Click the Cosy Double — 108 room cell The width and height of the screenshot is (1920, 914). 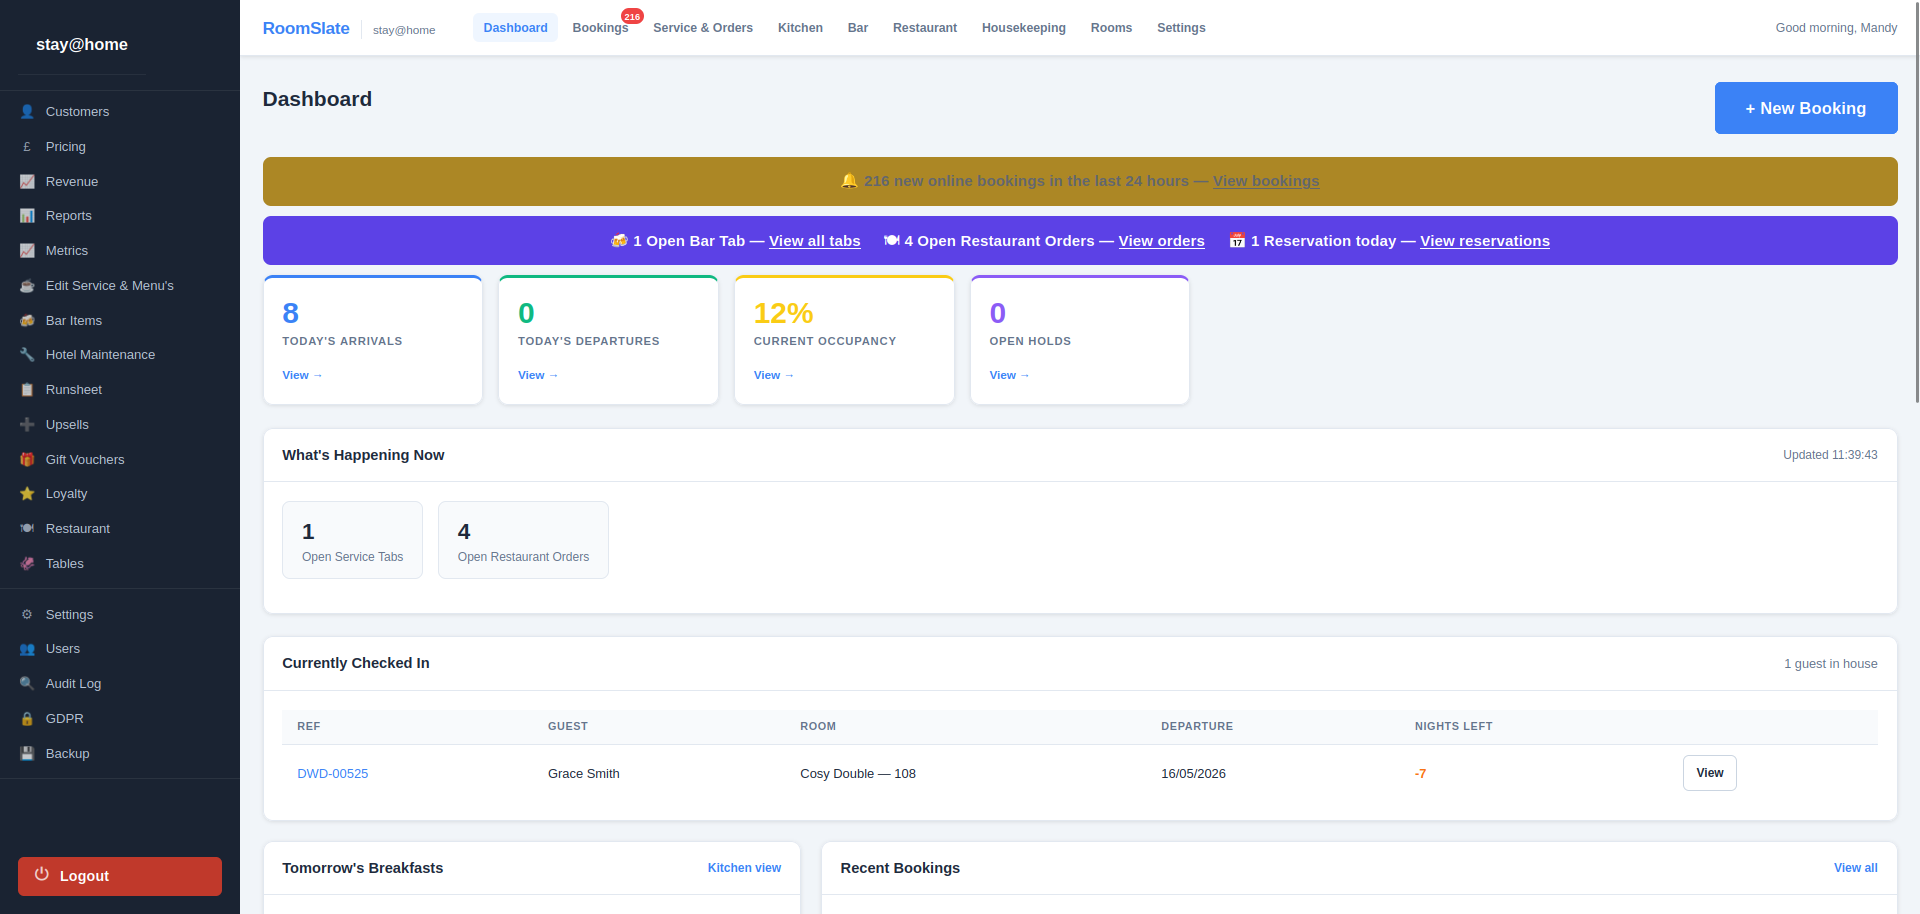(x=858, y=774)
